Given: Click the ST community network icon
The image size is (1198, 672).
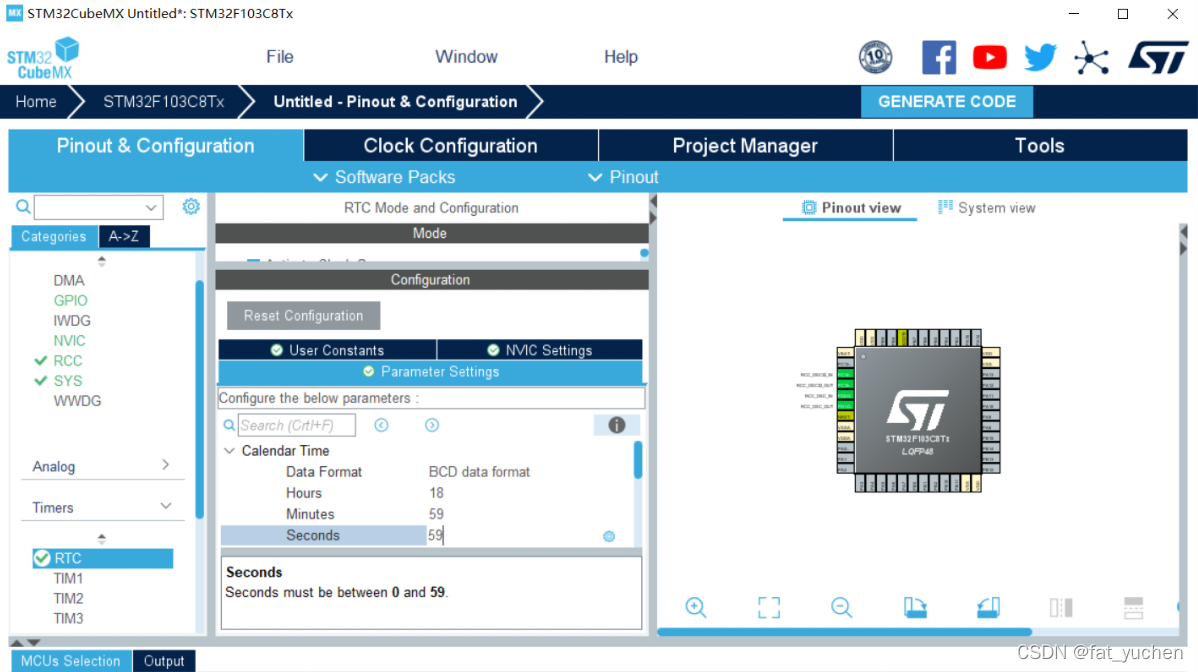Looking at the screenshot, I should (1091, 58).
